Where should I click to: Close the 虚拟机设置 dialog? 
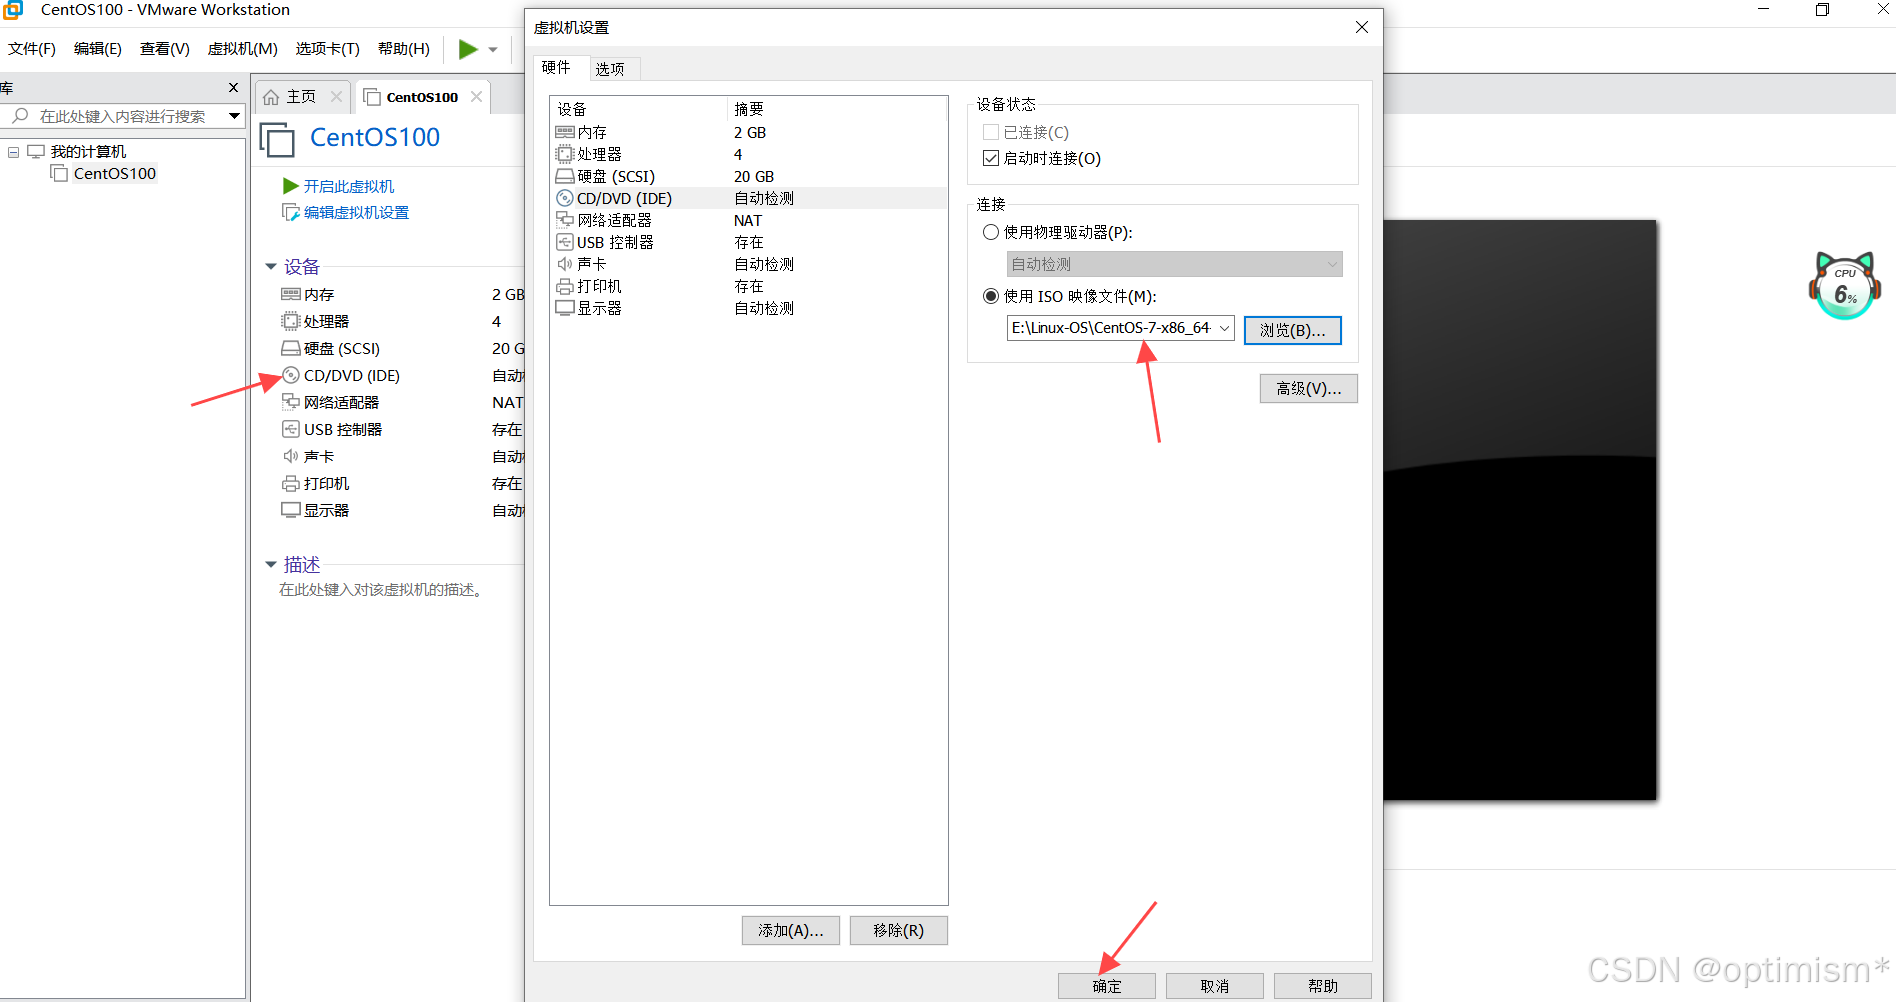1362,27
